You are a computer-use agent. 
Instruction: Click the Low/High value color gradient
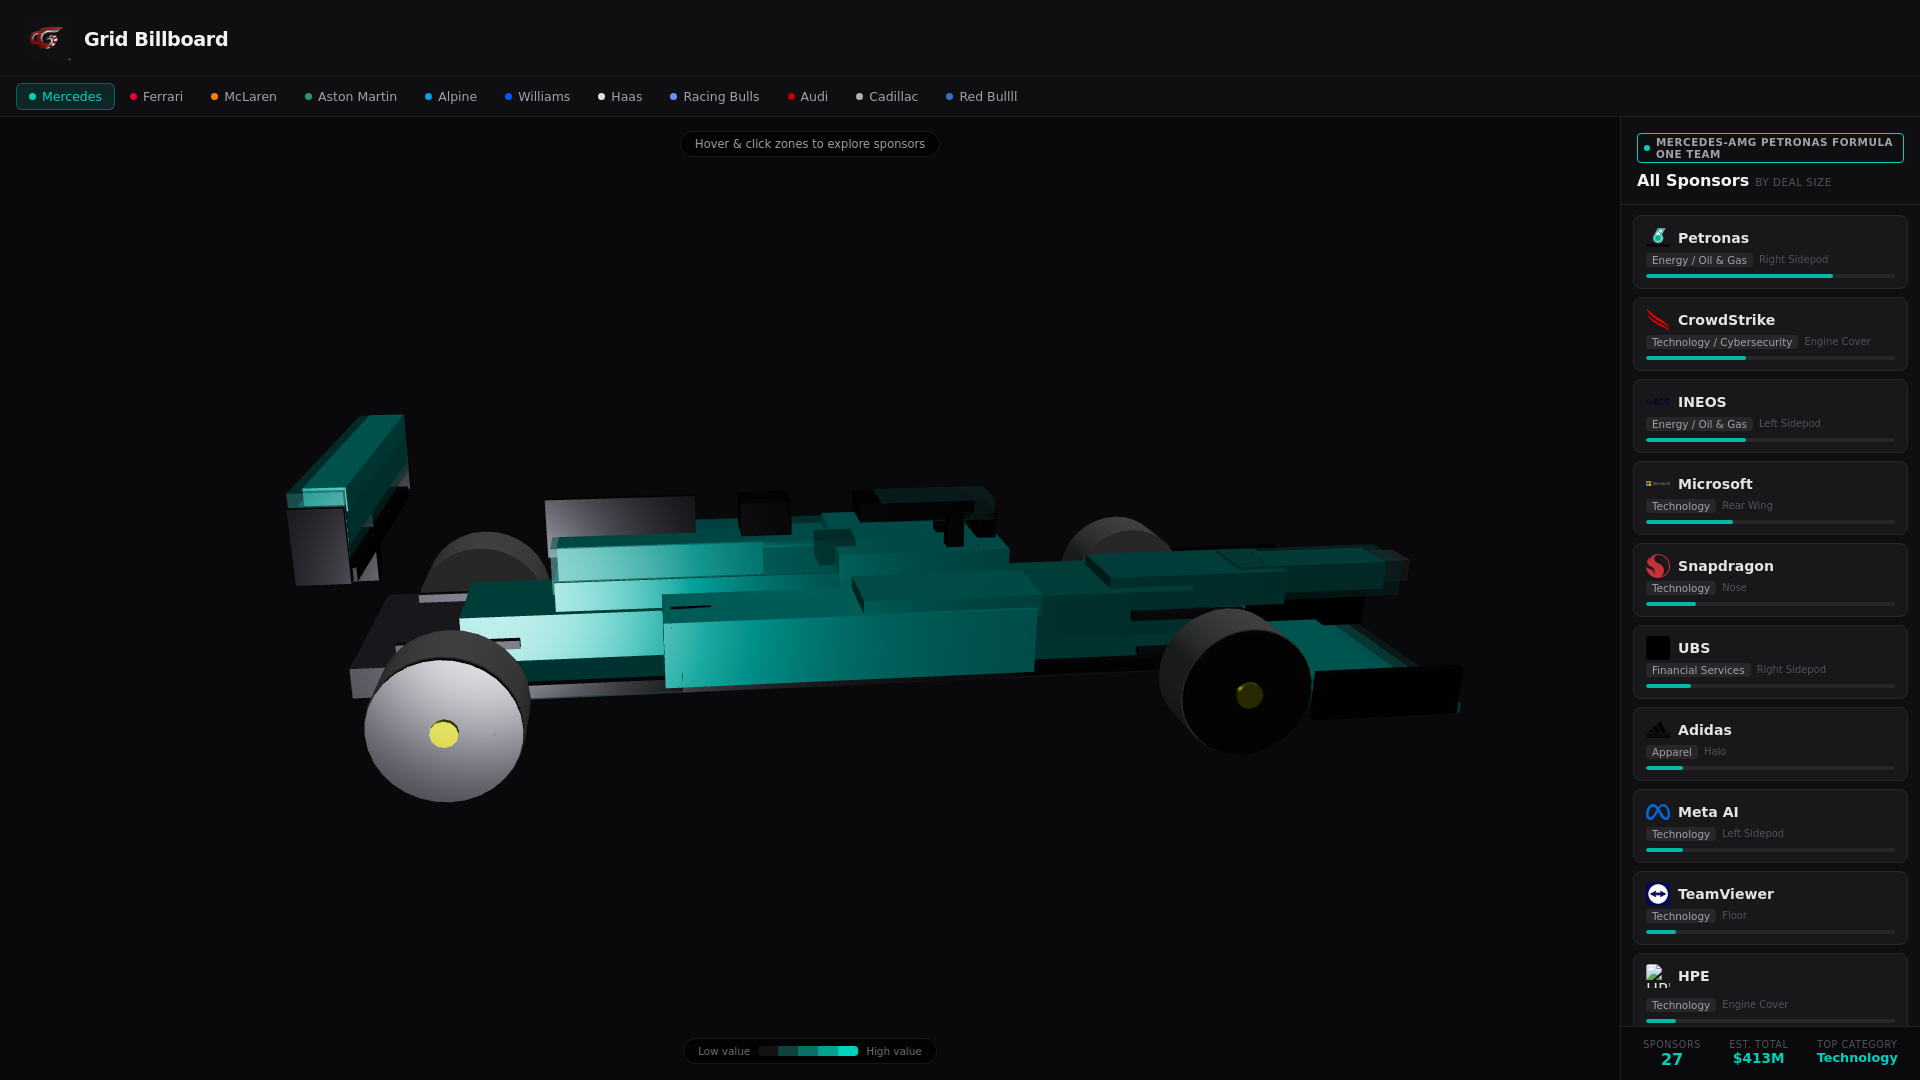[x=808, y=1051]
